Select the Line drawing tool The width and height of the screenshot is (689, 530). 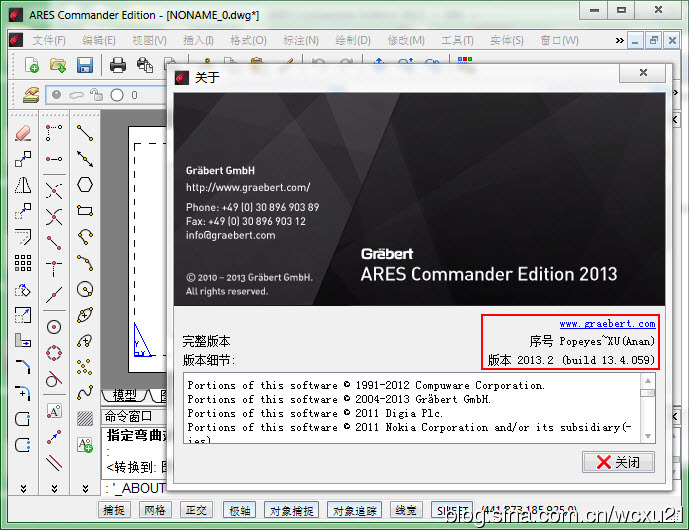click(85, 133)
